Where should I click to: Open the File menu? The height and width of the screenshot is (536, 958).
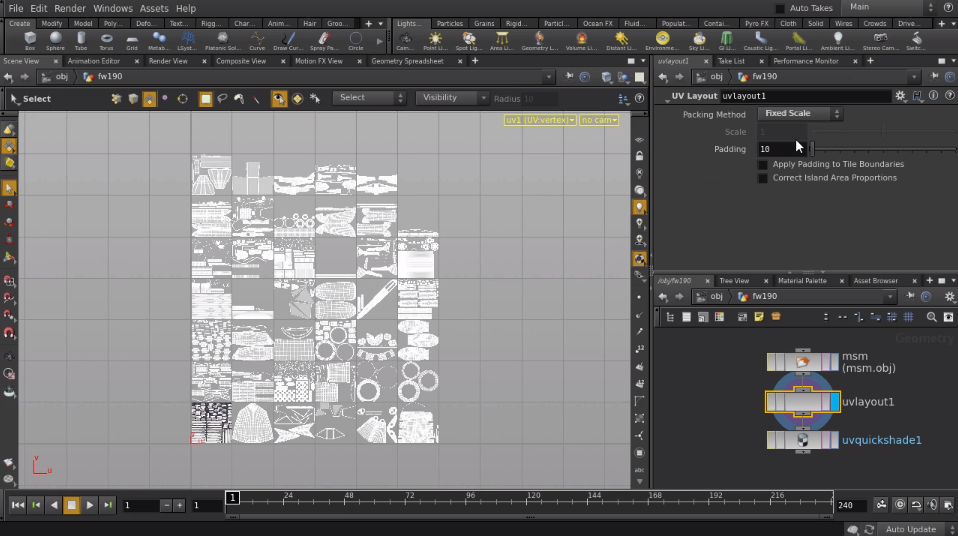(x=15, y=9)
